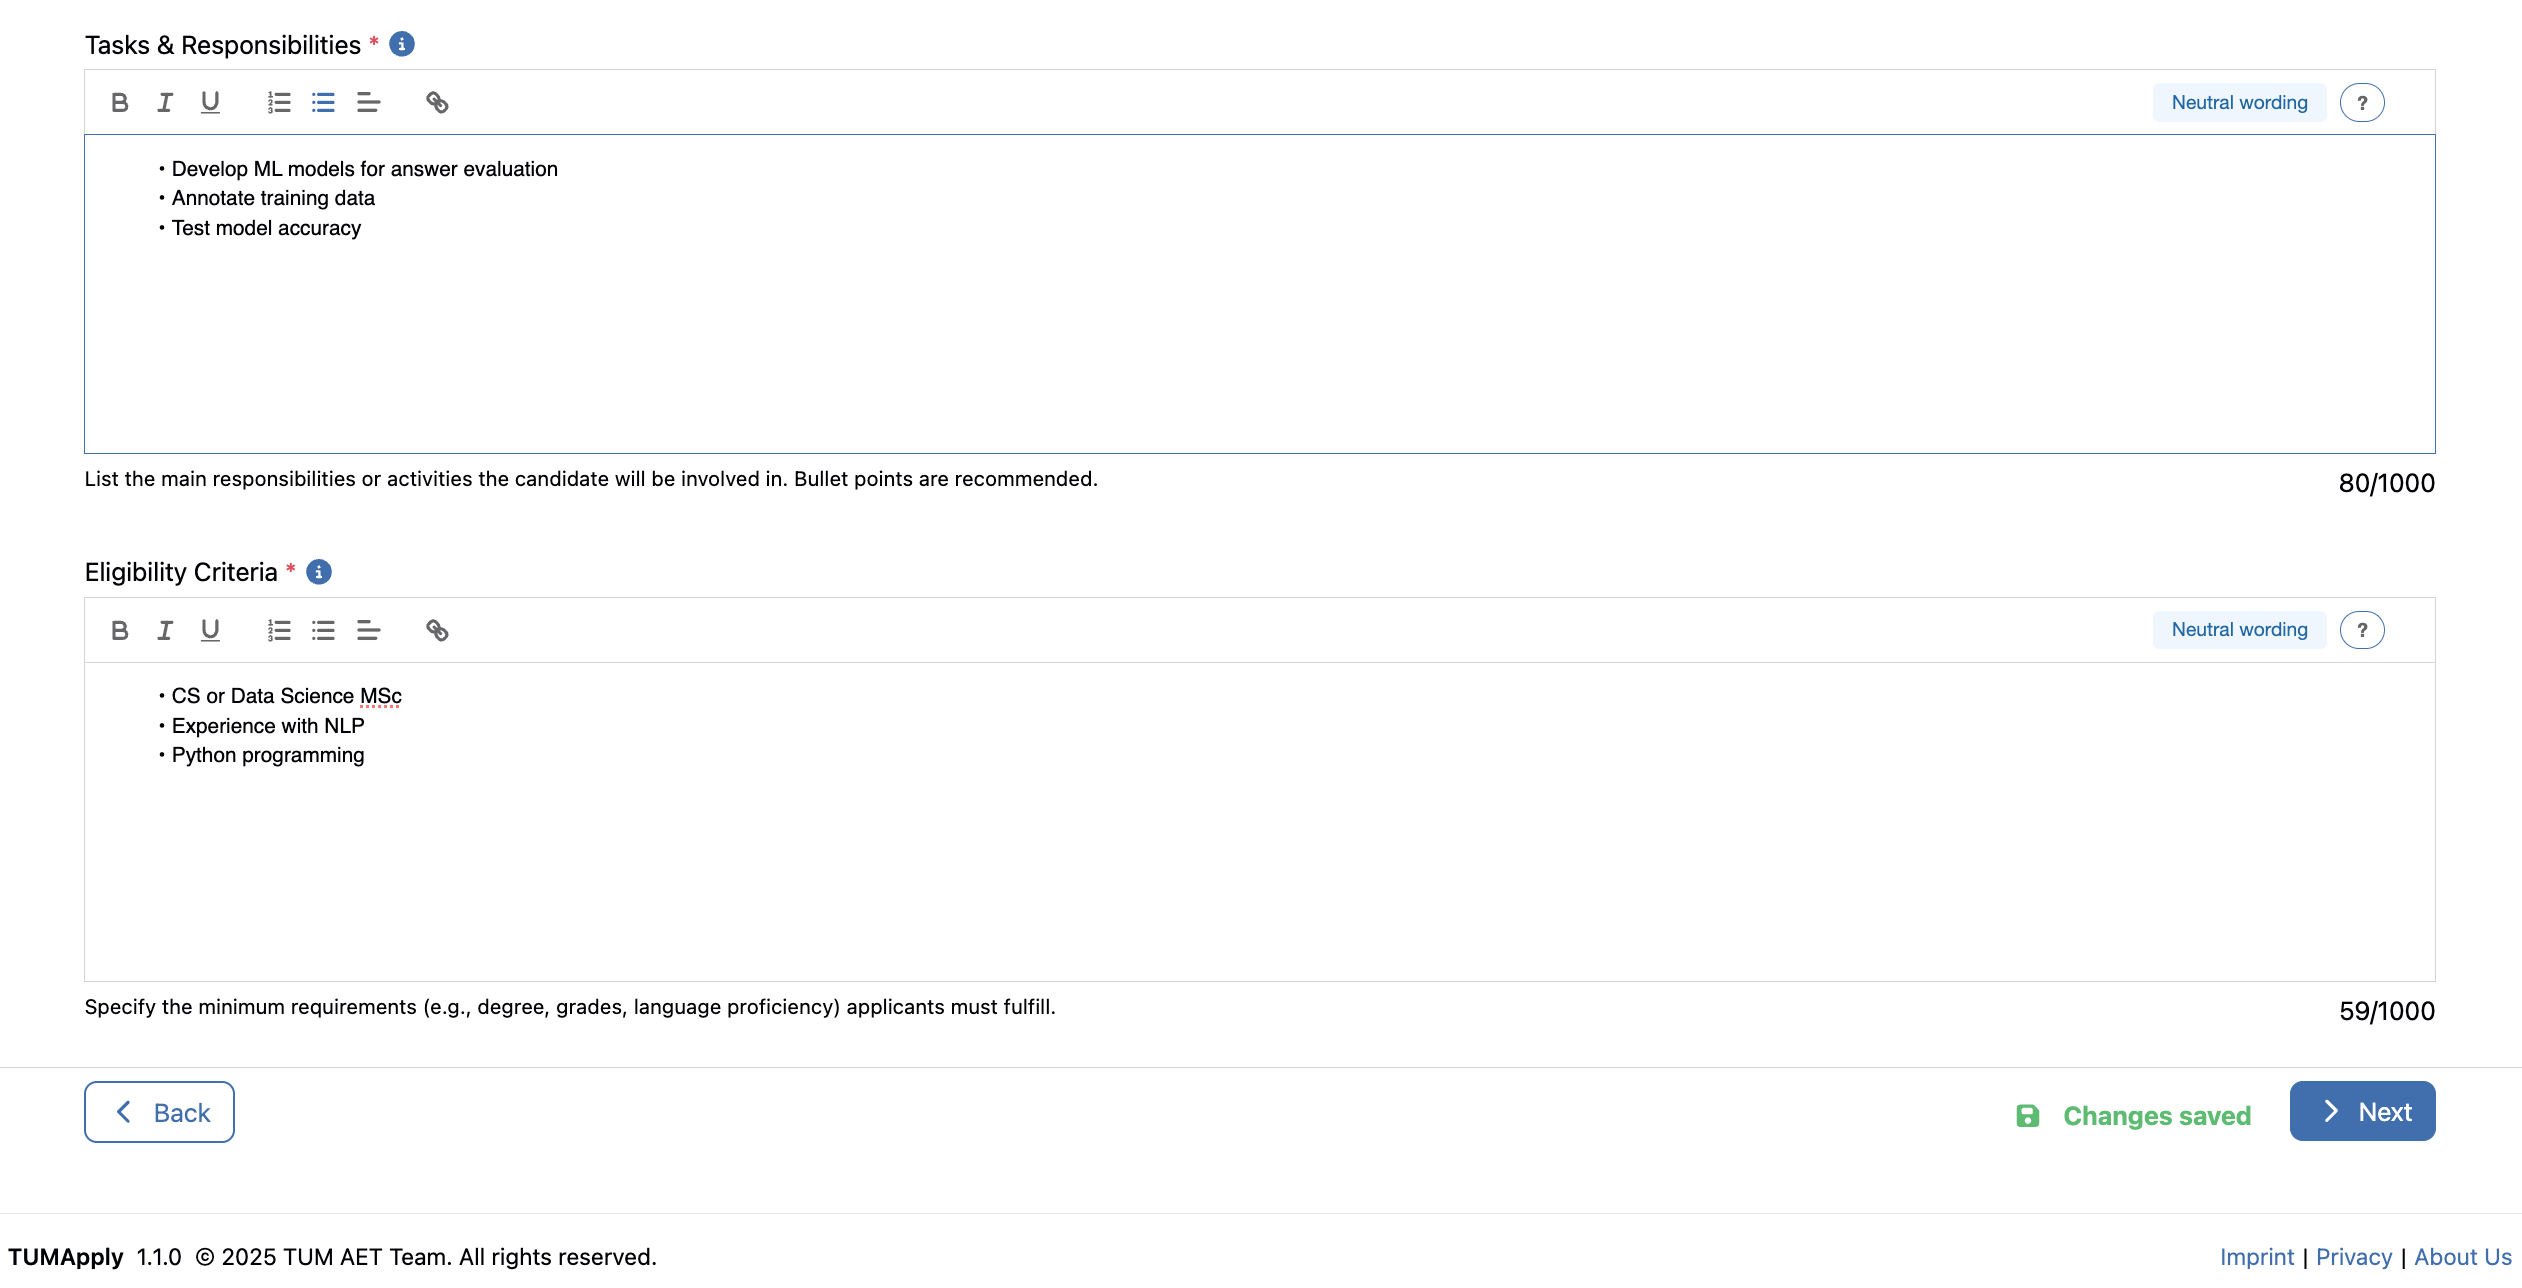This screenshot has height=1288, width=2522.
Task: Click Tasks & Responsibilities info icon
Action: coord(402,44)
